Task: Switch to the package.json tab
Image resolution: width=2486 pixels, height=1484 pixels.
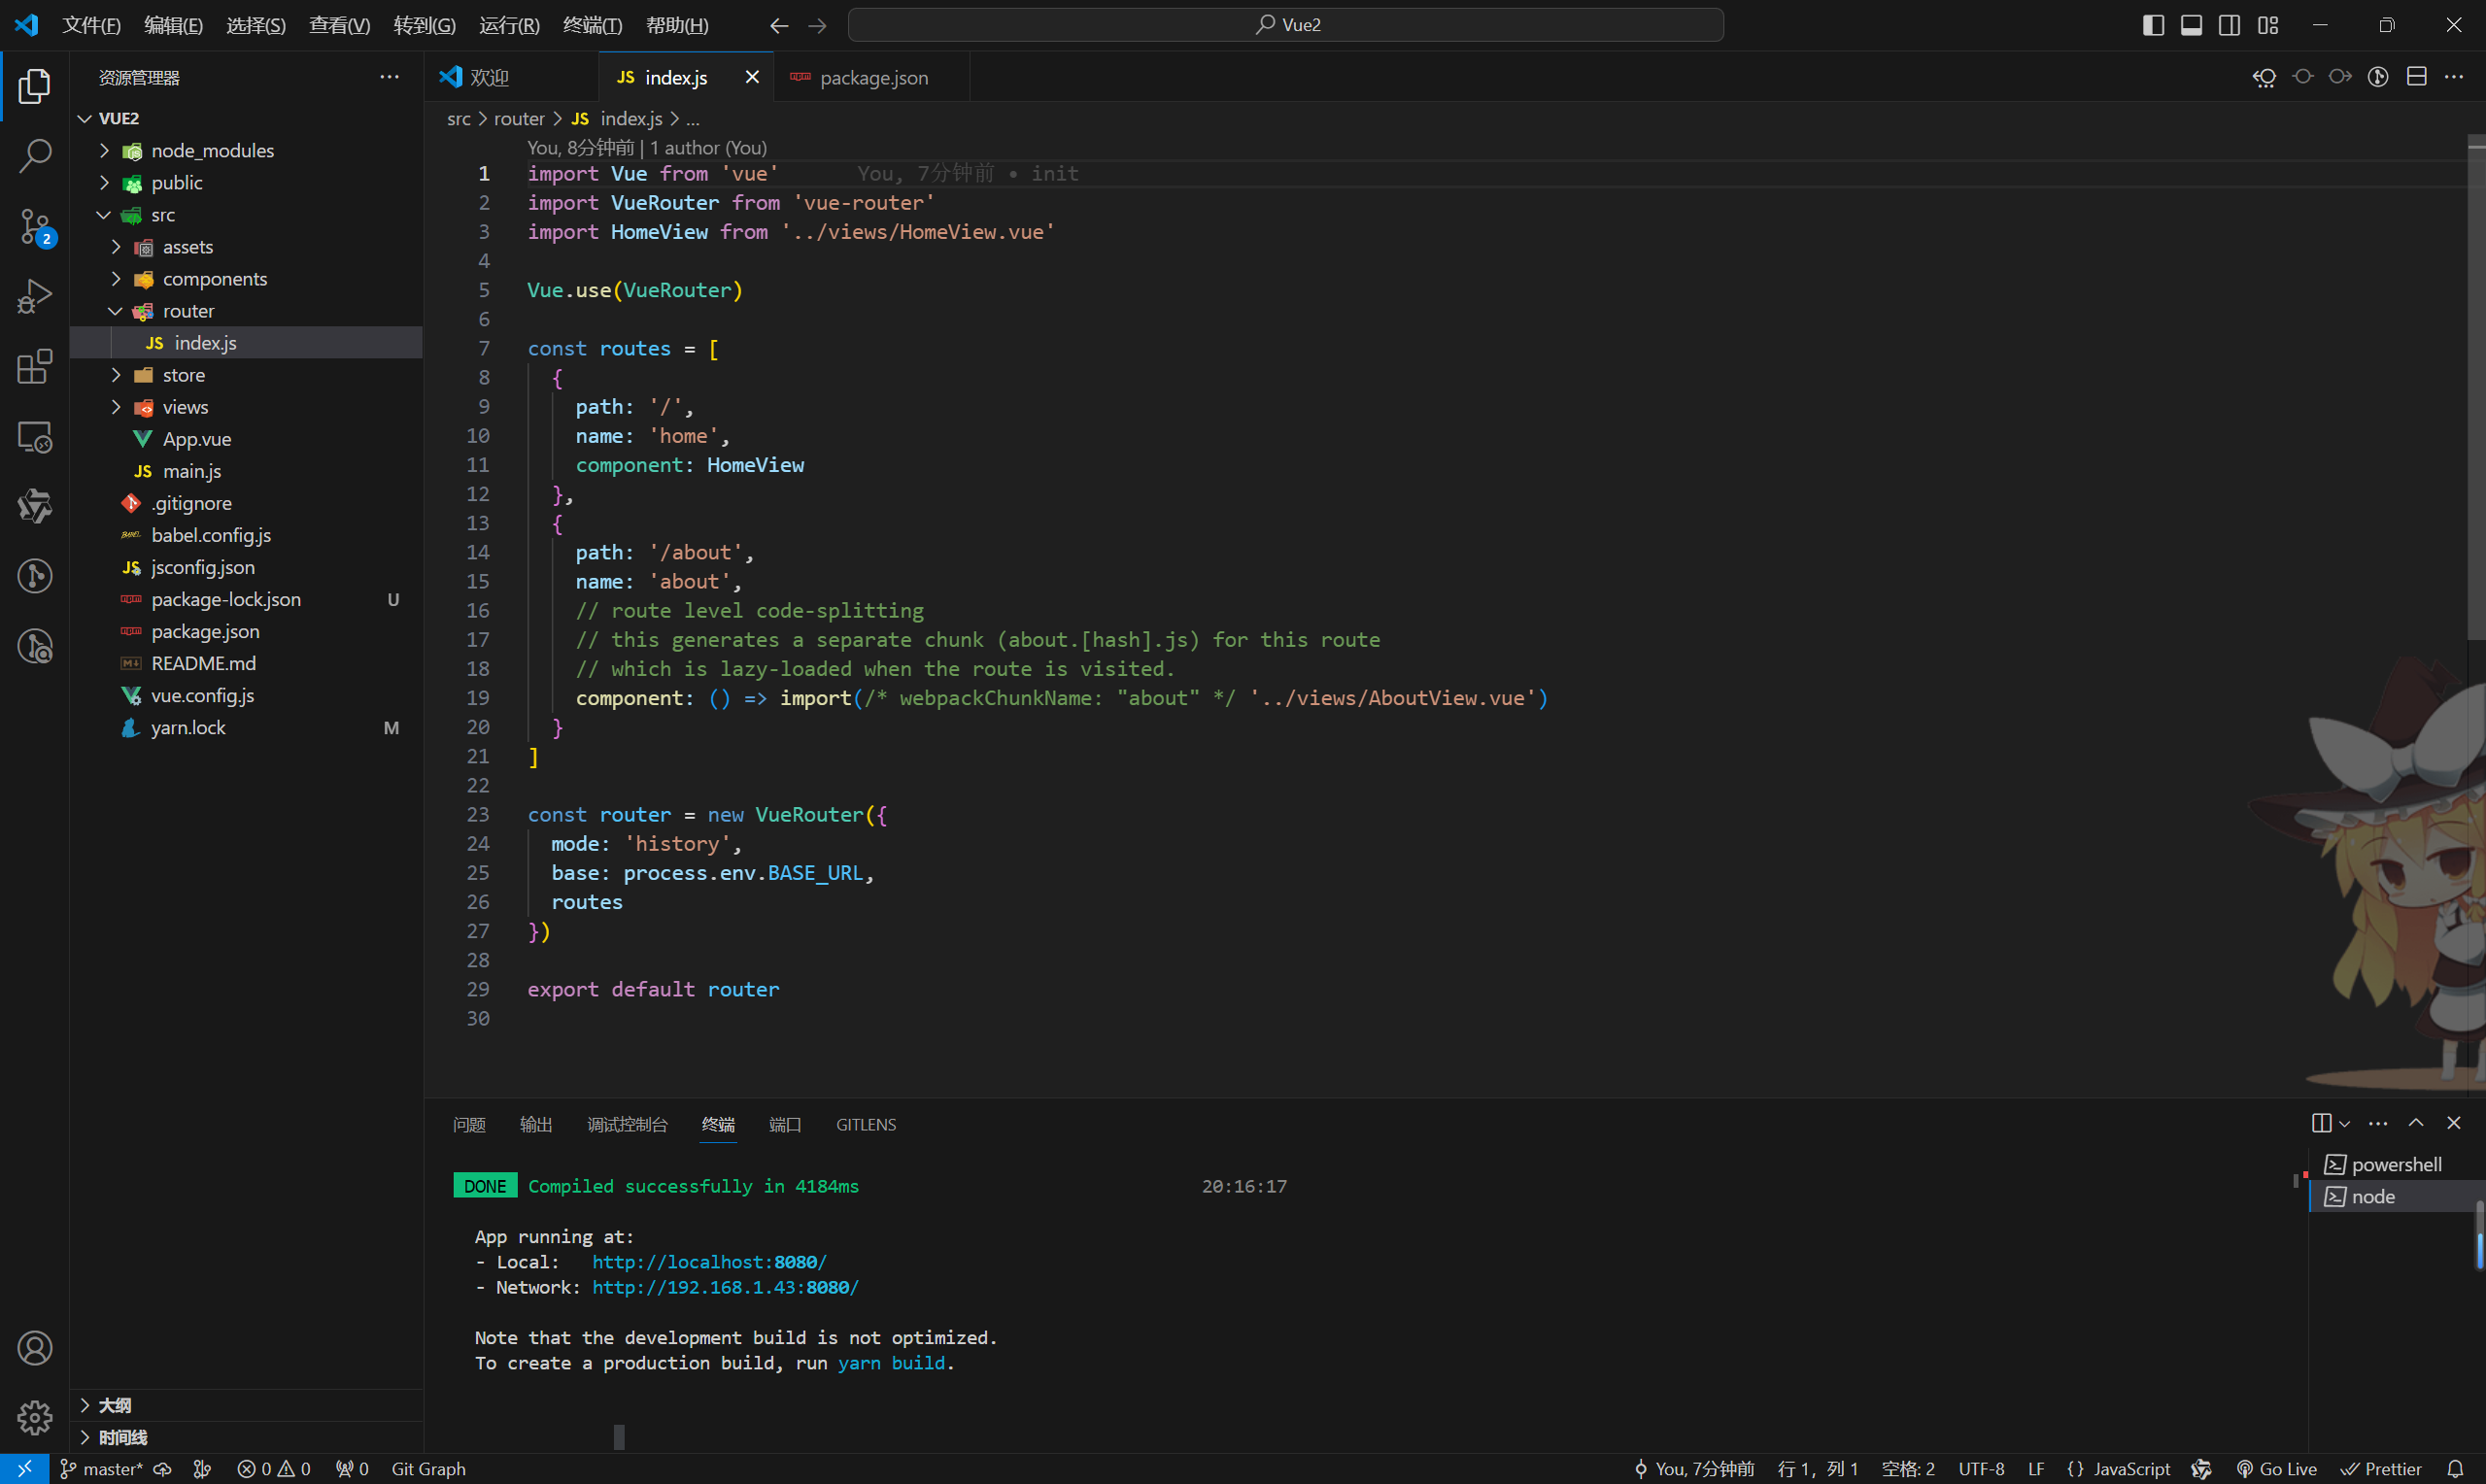Action: [x=873, y=77]
